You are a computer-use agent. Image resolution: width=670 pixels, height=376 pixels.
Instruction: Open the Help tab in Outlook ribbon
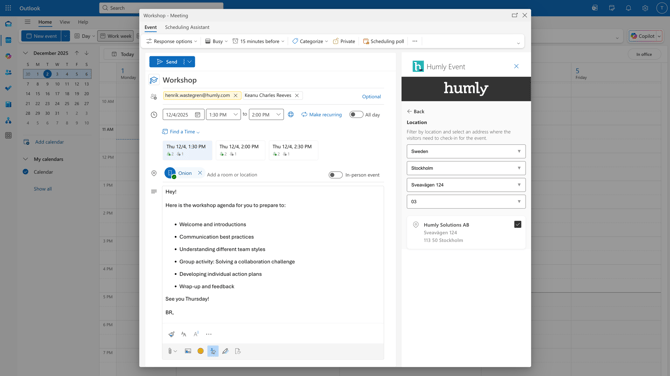point(83,22)
